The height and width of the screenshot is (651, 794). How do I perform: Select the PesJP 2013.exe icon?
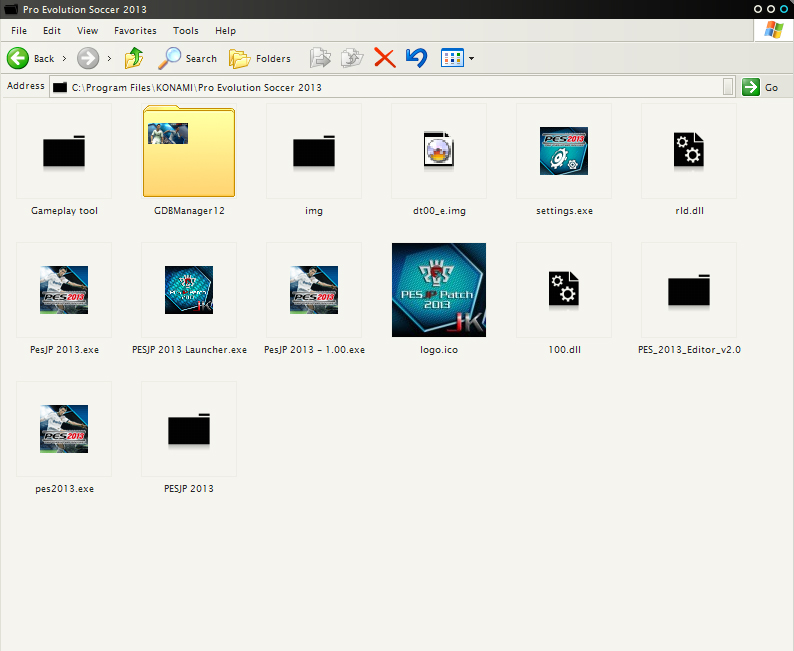coord(64,290)
